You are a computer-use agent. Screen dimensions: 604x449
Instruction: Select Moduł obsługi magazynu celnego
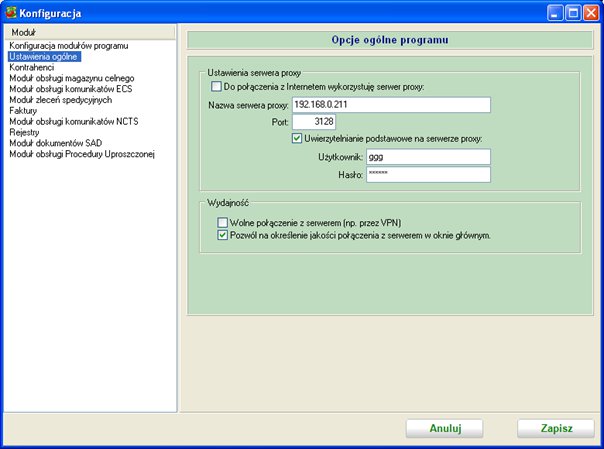(72, 78)
